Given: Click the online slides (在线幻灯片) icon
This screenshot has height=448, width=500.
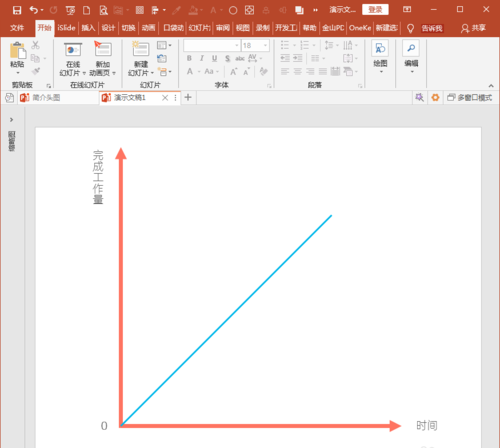Looking at the screenshot, I should [73, 50].
